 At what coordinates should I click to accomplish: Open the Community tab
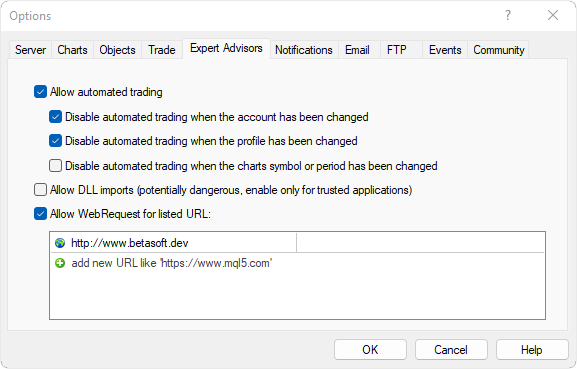point(499,50)
